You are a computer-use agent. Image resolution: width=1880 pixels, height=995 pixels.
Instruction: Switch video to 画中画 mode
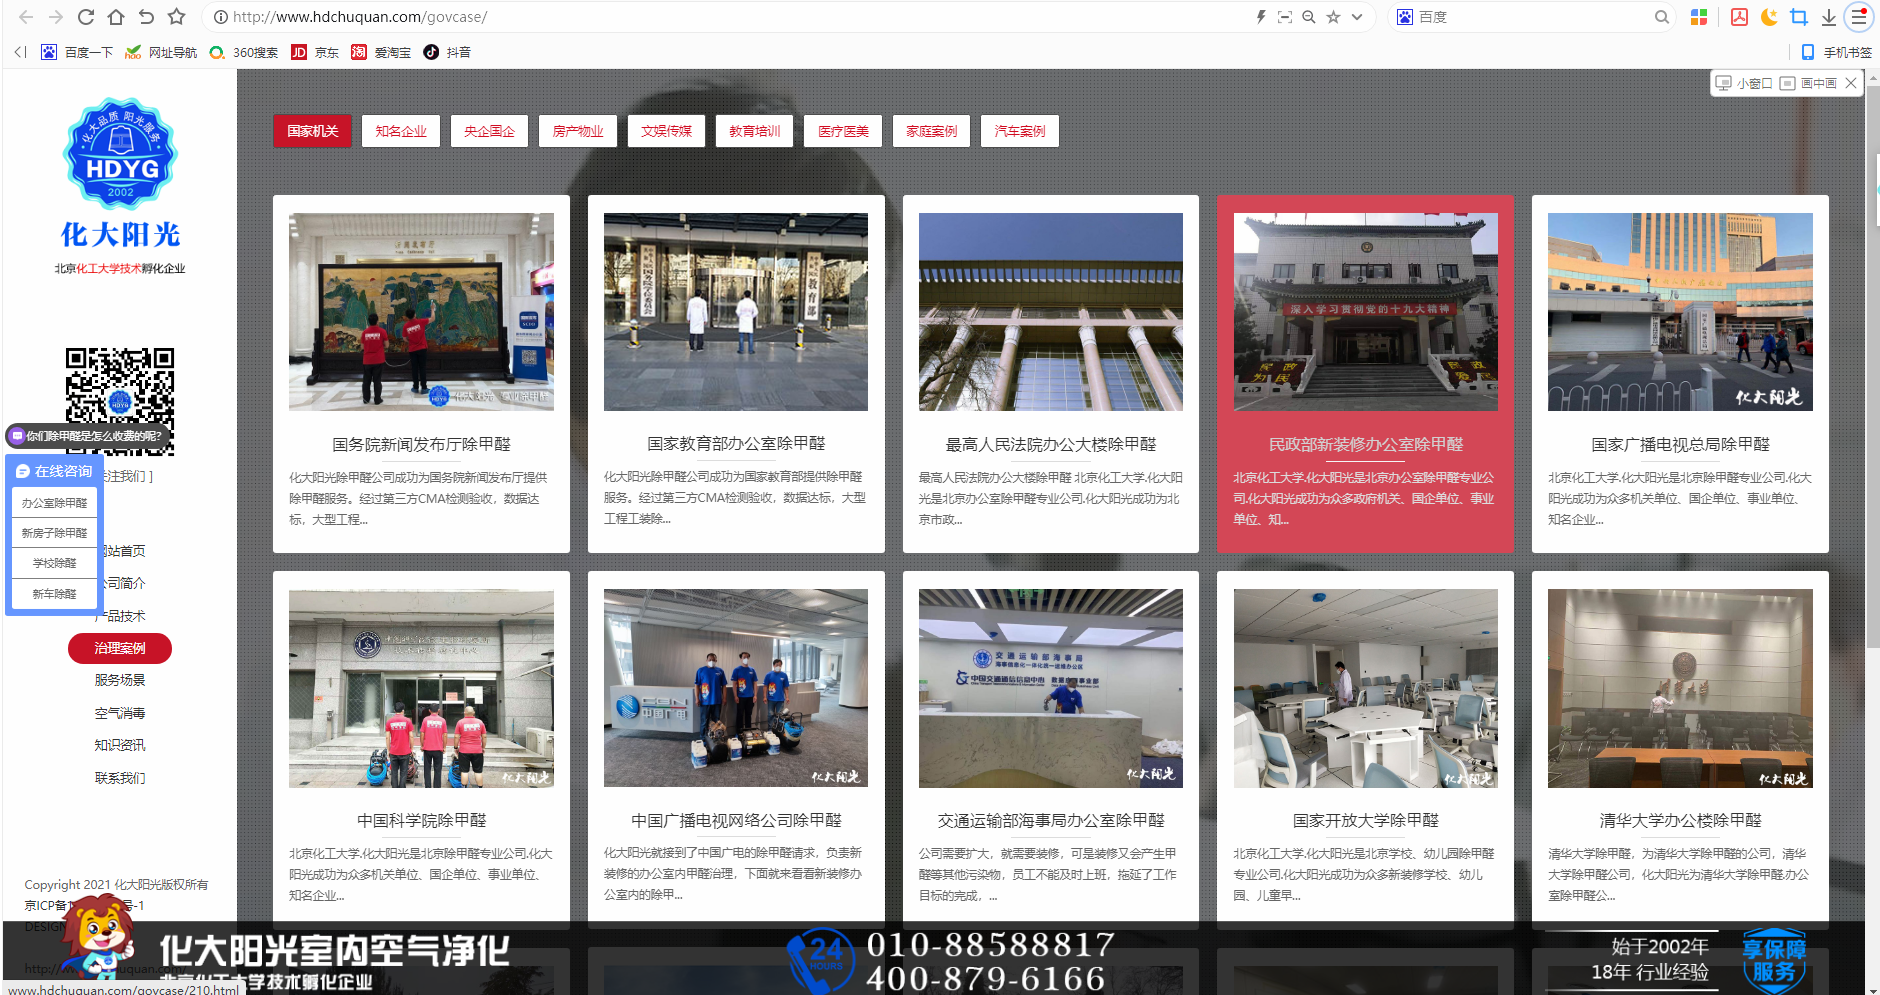[1808, 83]
